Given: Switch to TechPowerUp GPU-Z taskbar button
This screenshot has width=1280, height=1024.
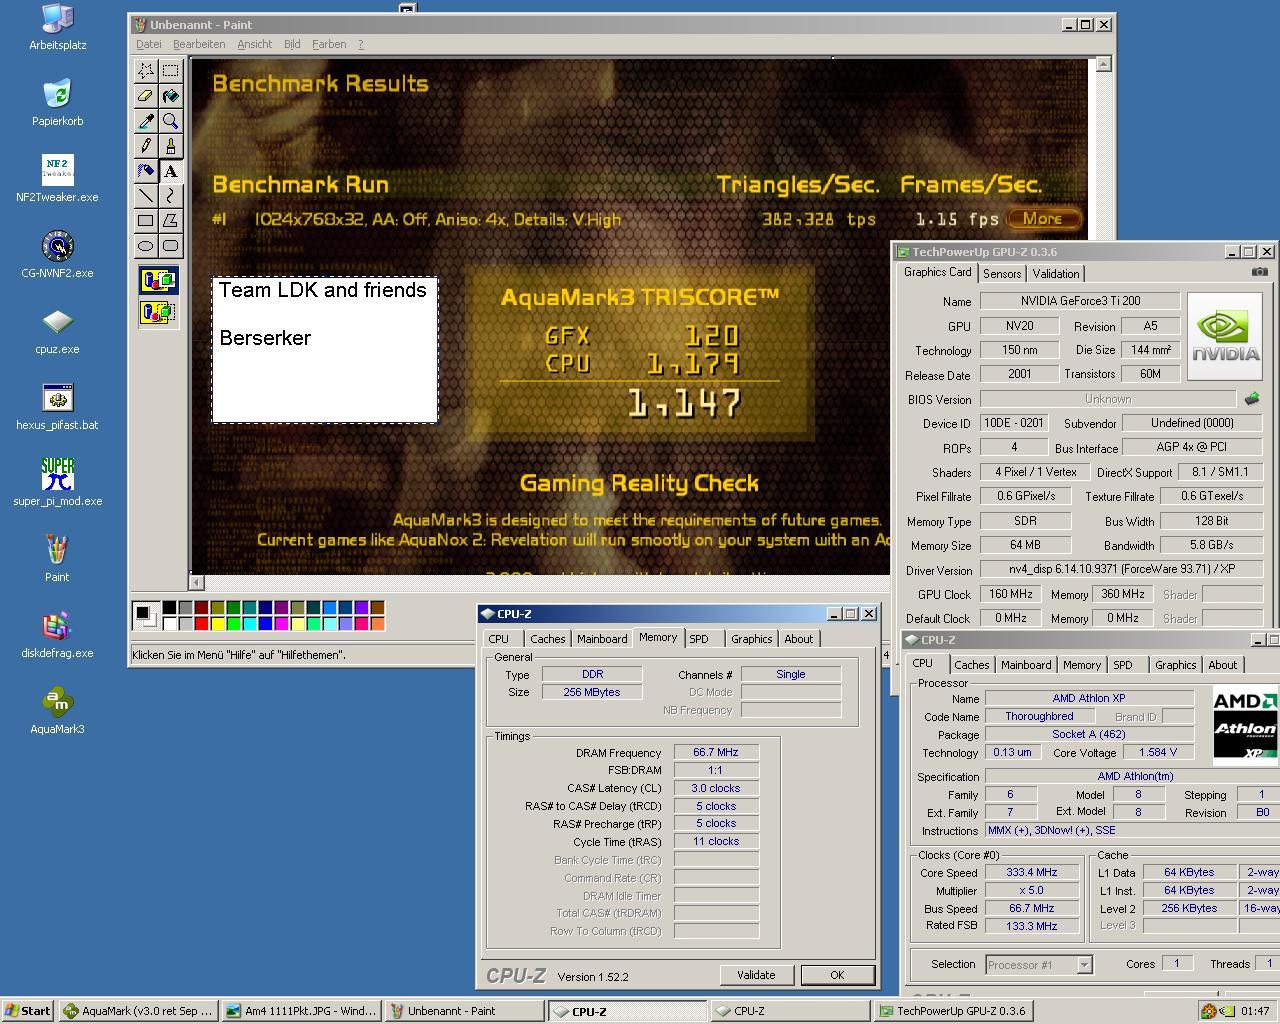Looking at the screenshot, I should pyautogui.click(x=952, y=1011).
